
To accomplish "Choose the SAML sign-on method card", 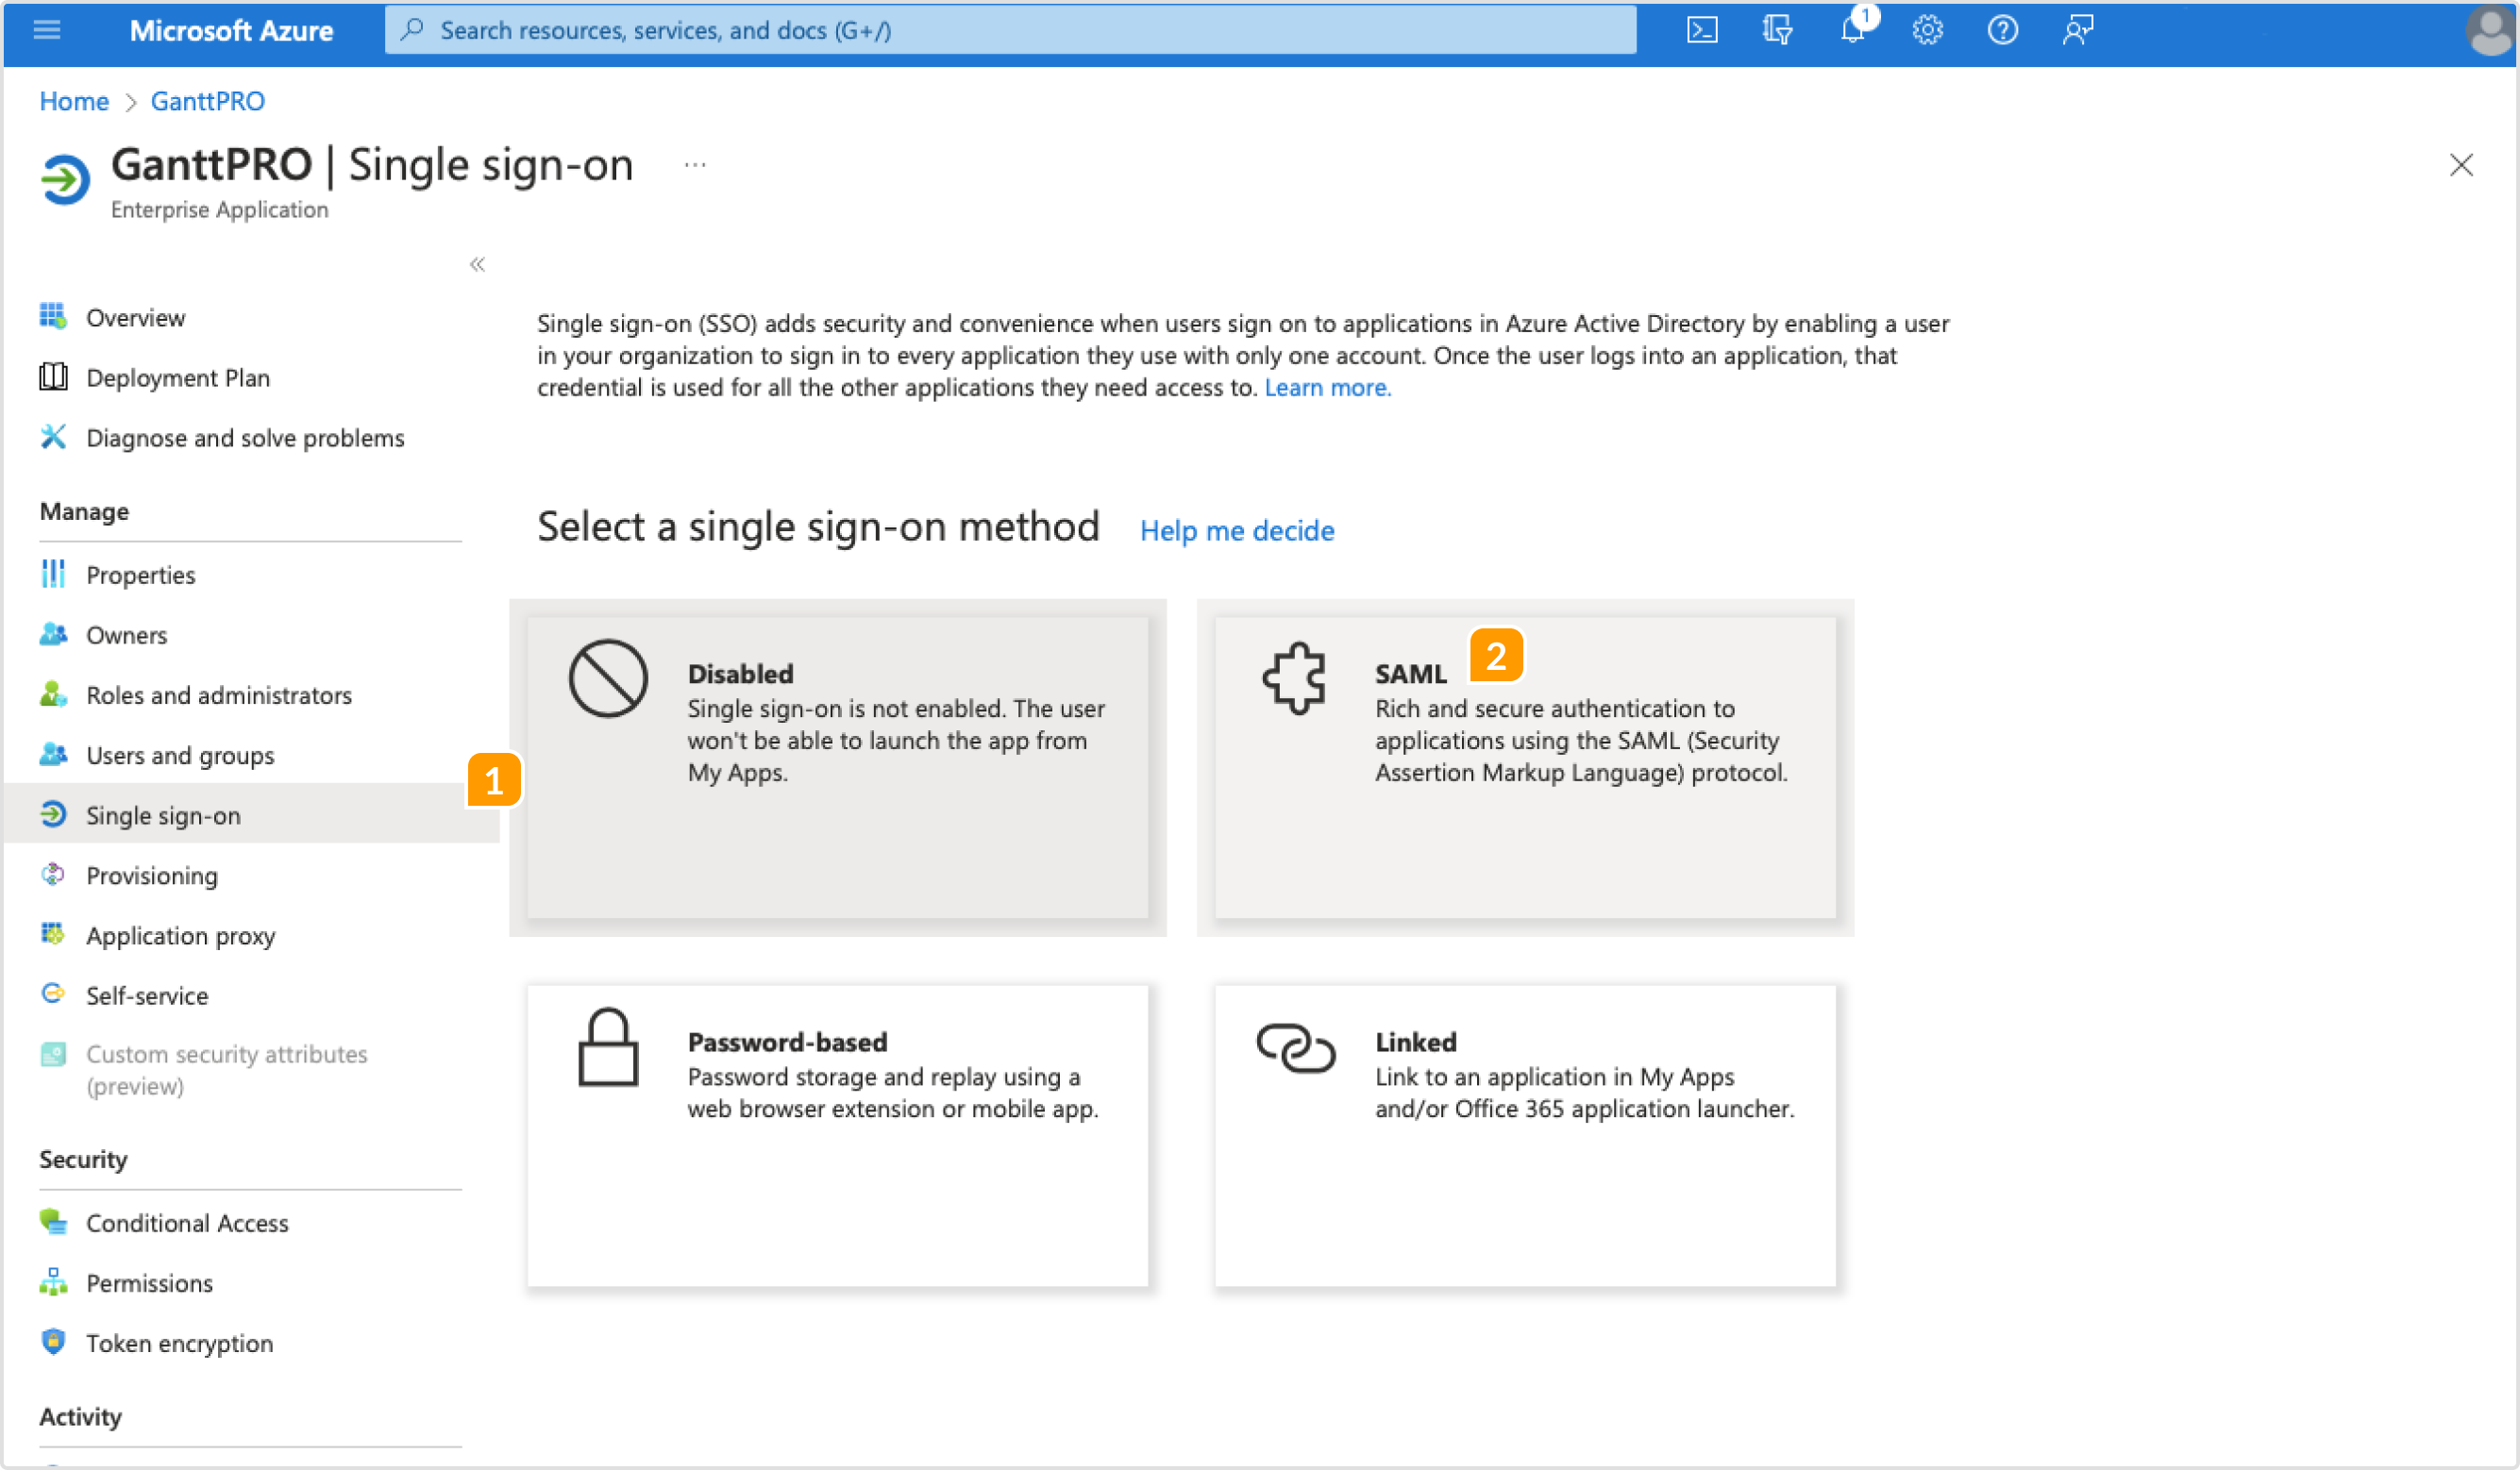I will coord(1525,768).
